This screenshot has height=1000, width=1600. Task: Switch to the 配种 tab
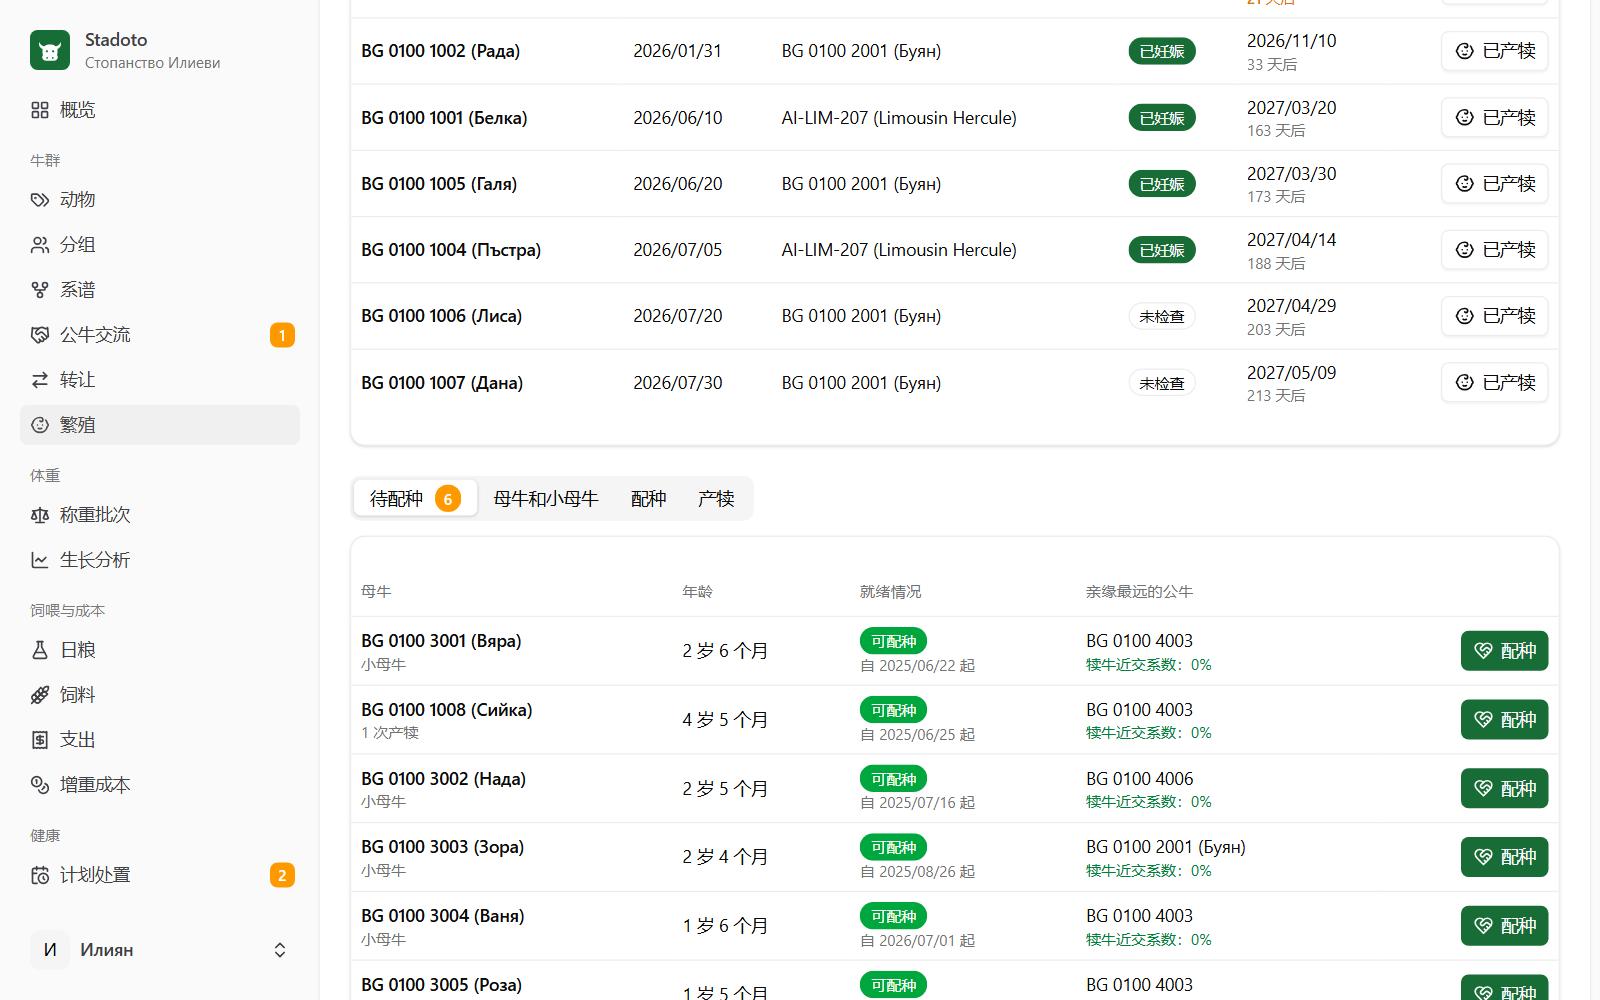point(648,498)
